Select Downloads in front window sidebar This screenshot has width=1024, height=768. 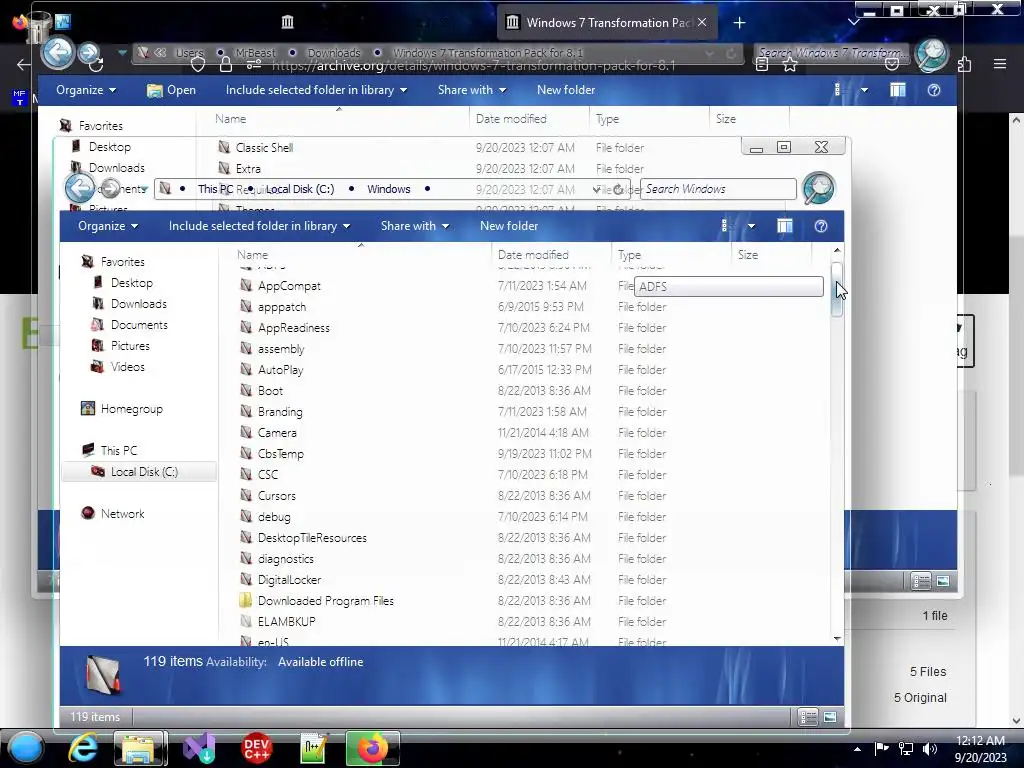coord(138,304)
